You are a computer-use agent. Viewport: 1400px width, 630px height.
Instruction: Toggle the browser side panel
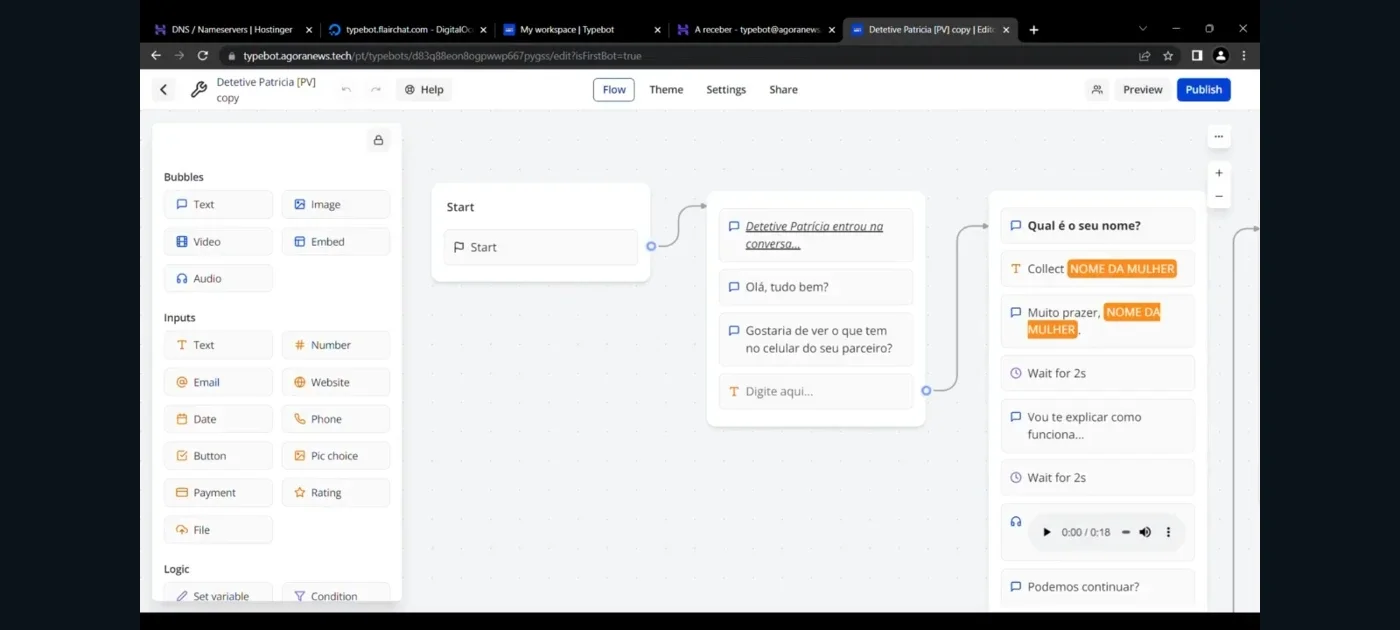click(1196, 56)
